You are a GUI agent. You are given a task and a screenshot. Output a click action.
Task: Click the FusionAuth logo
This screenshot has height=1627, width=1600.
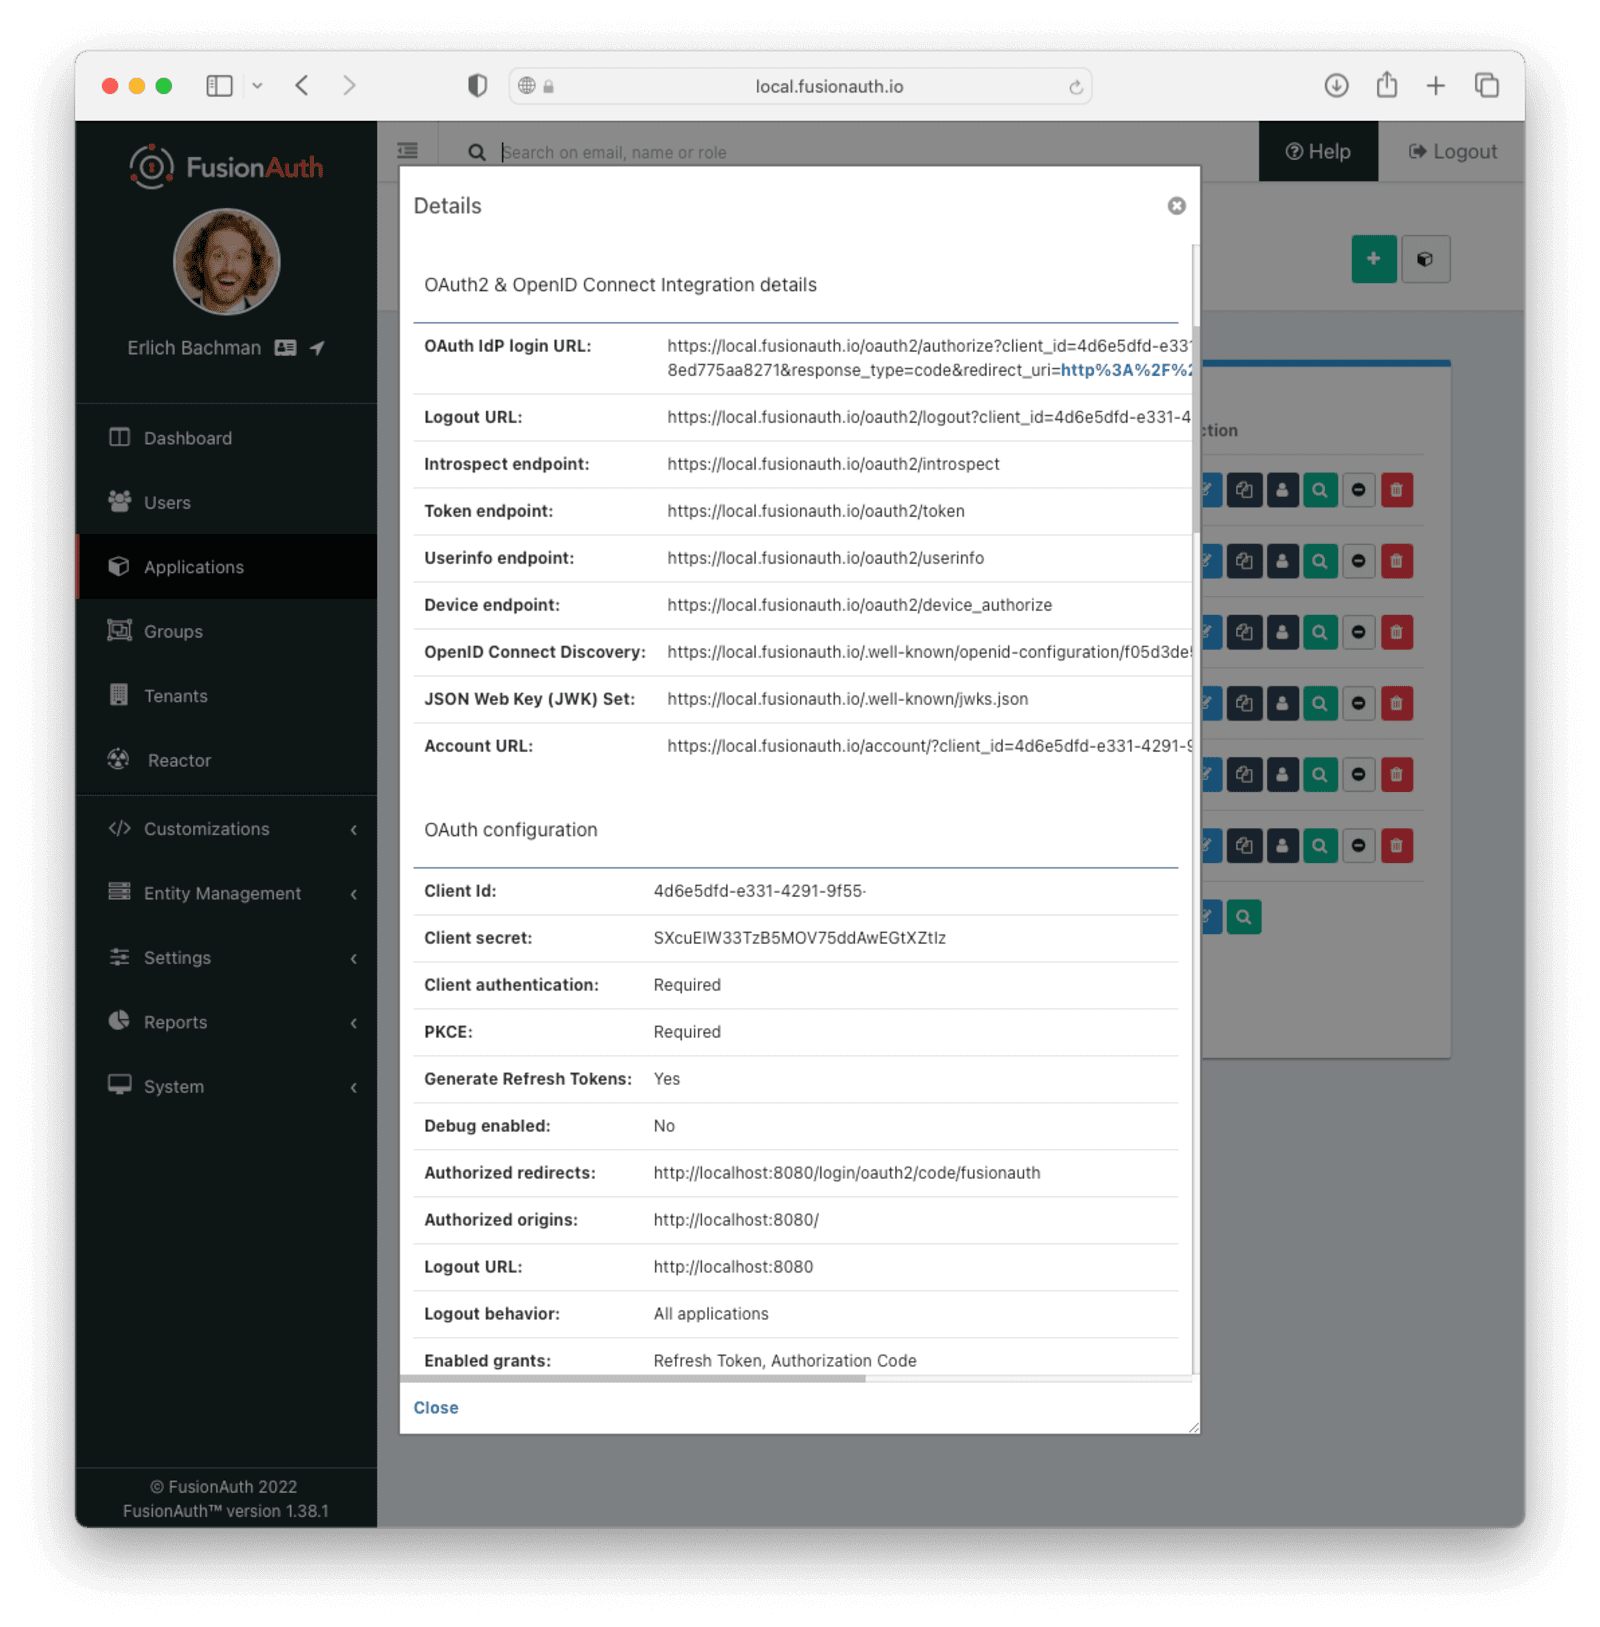click(227, 167)
